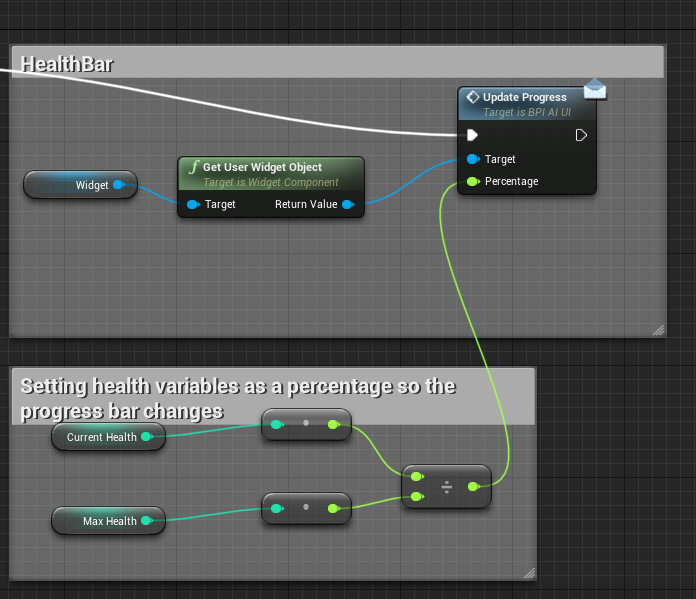Click the HealthBar comment box resize handle
The width and height of the screenshot is (696, 599).
pos(657,329)
